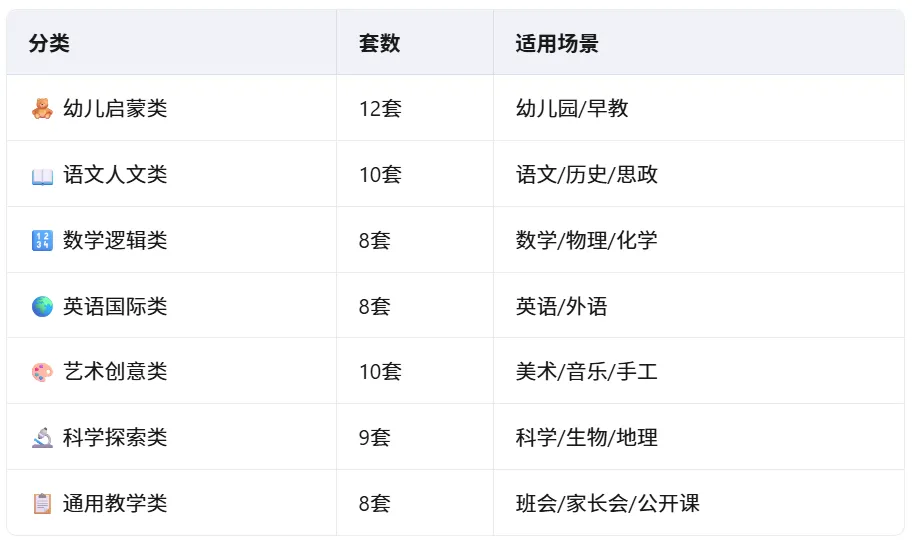This screenshot has height=557, width=917.
Task: Click the 1234 numbers icon
Action: point(42,240)
